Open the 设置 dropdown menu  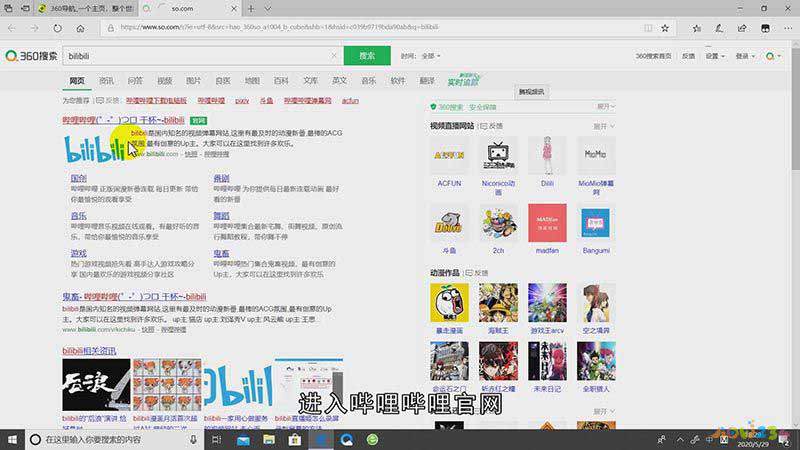(x=715, y=56)
